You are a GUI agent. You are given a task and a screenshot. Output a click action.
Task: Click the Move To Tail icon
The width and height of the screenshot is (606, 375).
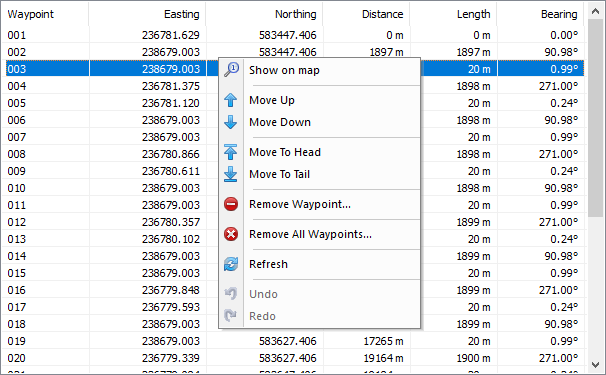click(231, 174)
